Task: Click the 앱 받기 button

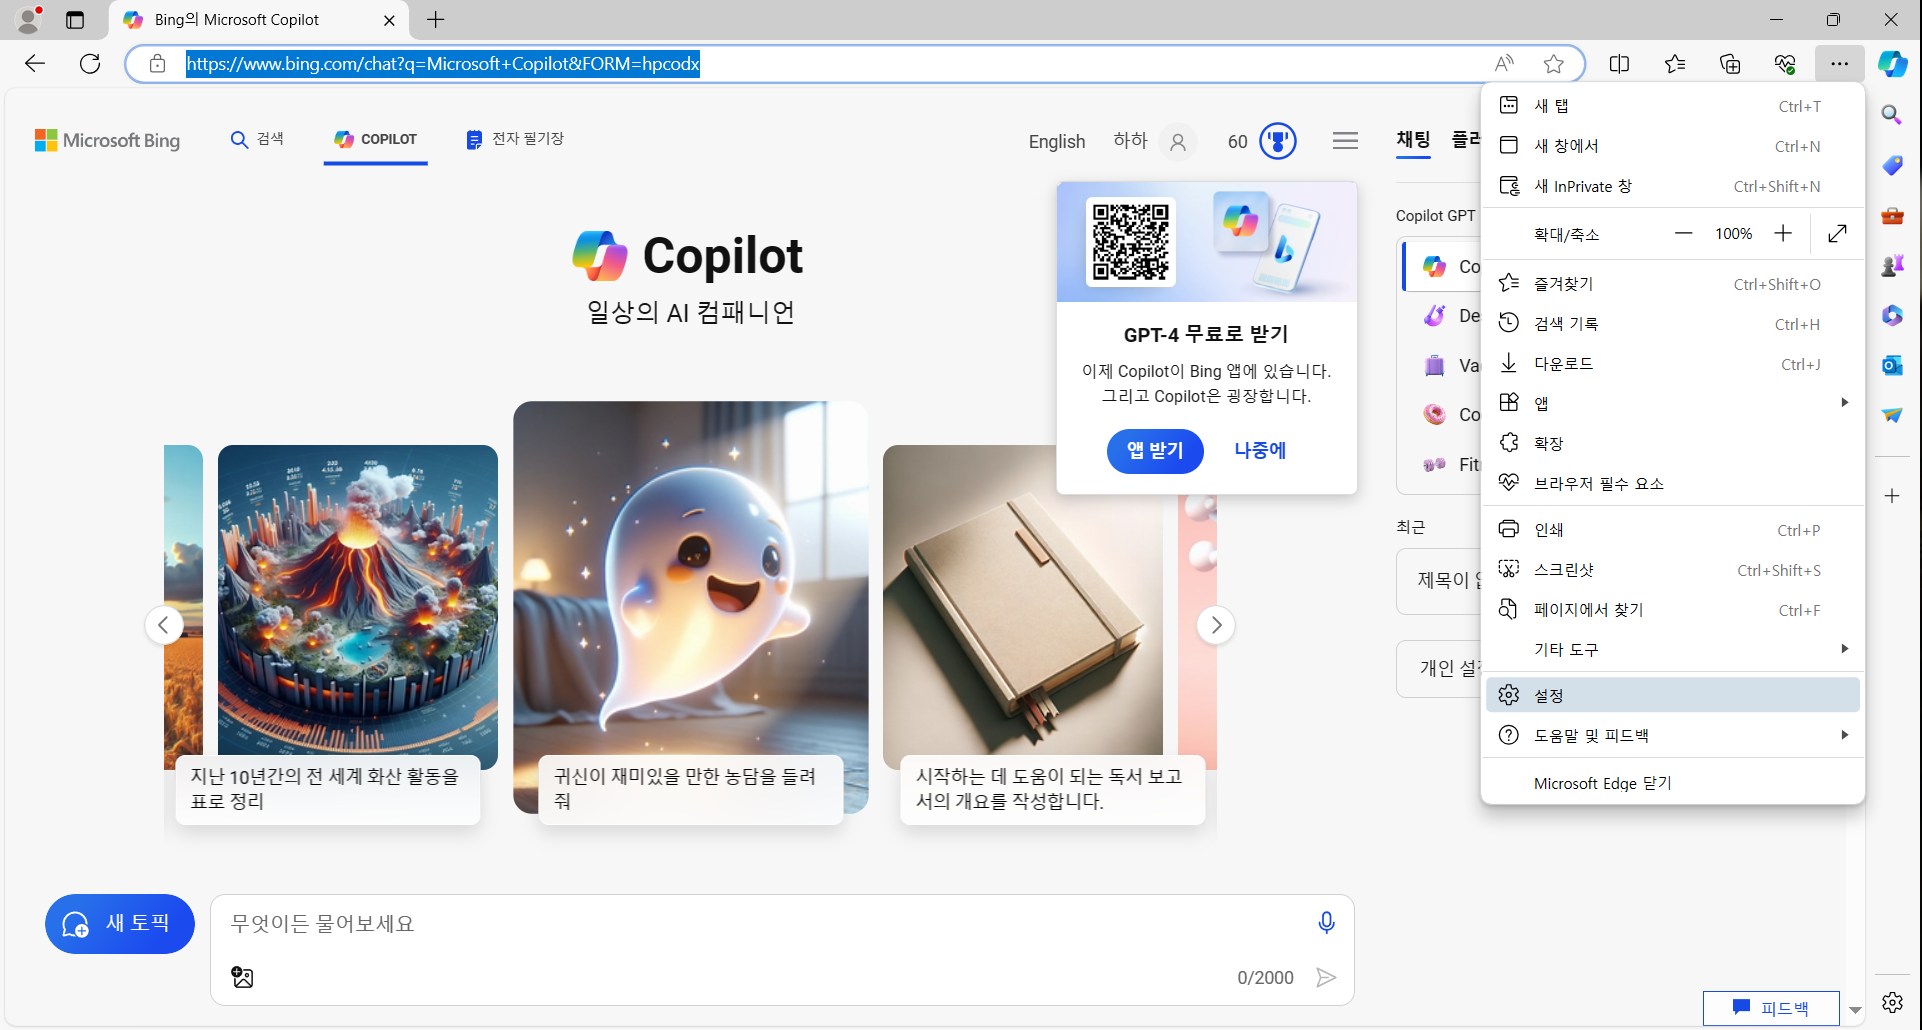Action: (x=1155, y=450)
